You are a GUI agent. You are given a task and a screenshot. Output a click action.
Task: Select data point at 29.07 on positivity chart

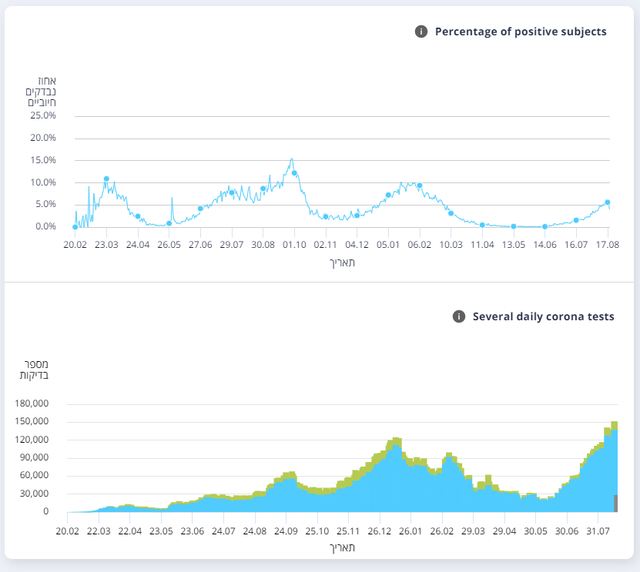click(232, 193)
